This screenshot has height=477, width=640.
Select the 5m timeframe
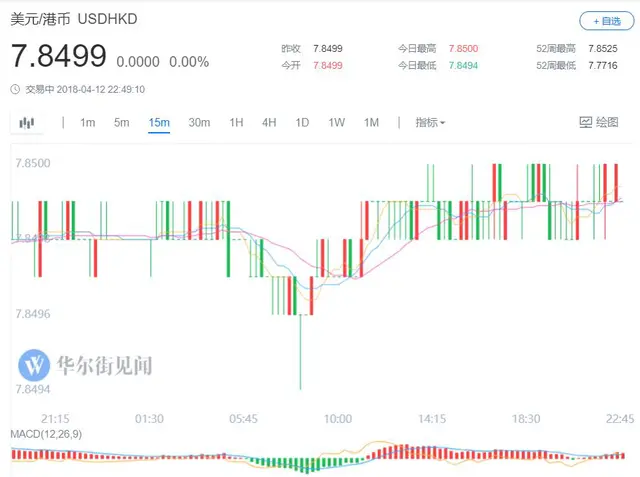[122, 122]
